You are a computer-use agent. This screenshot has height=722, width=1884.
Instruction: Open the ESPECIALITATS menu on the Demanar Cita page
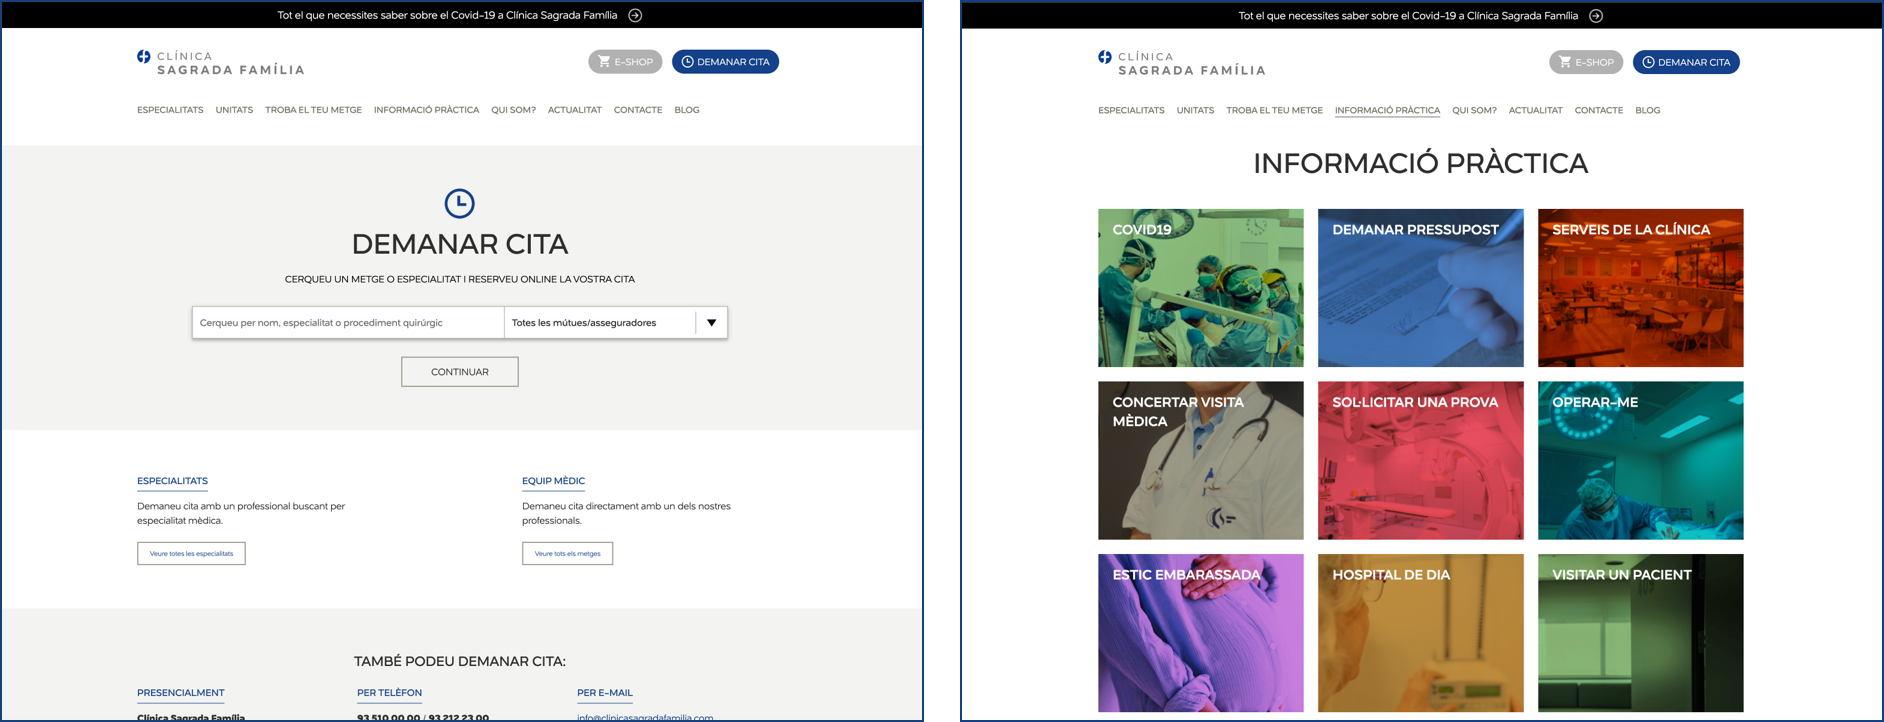coord(170,110)
